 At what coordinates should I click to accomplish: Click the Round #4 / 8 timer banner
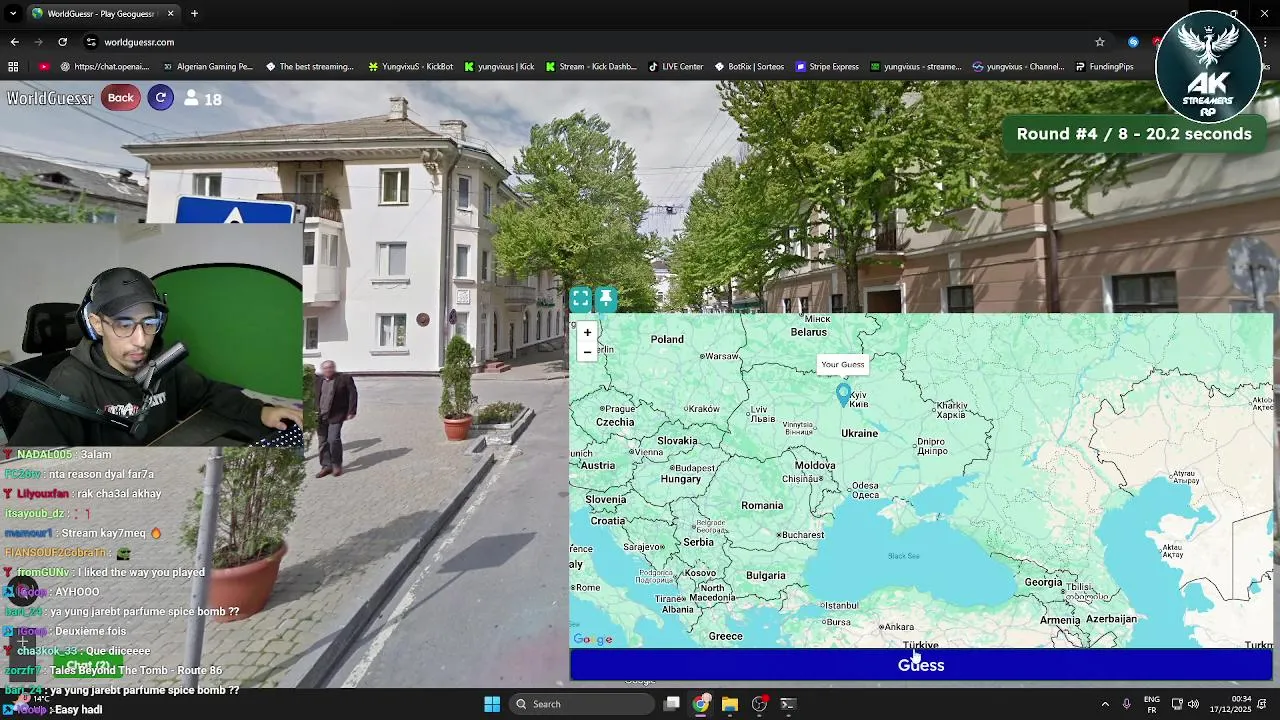tap(1134, 134)
